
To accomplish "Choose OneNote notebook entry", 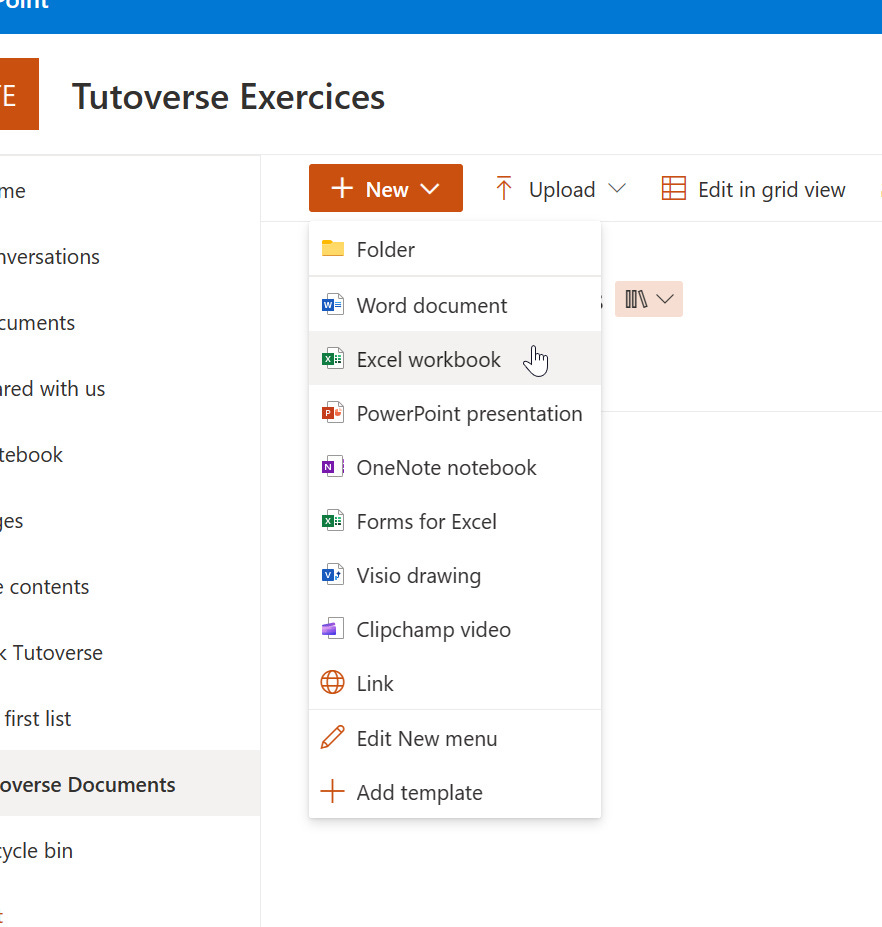I will (455, 467).
